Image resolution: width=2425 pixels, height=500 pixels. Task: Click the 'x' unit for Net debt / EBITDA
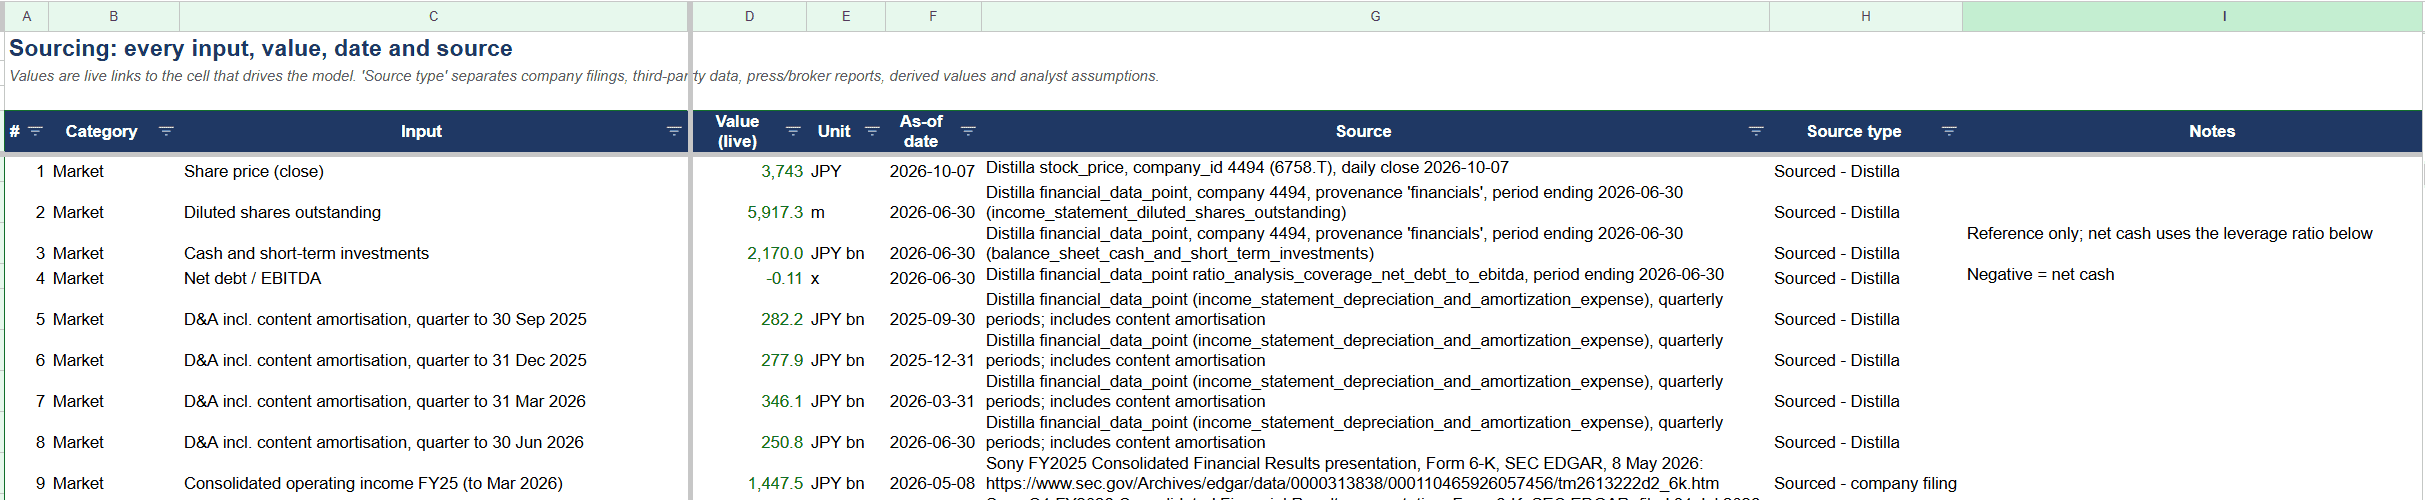(815, 279)
